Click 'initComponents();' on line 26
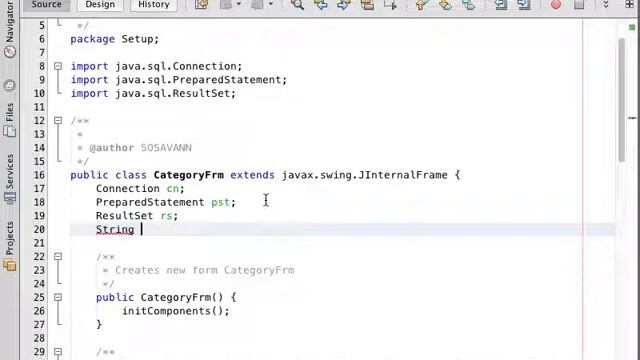This screenshot has height=360, width=640. point(176,311)
